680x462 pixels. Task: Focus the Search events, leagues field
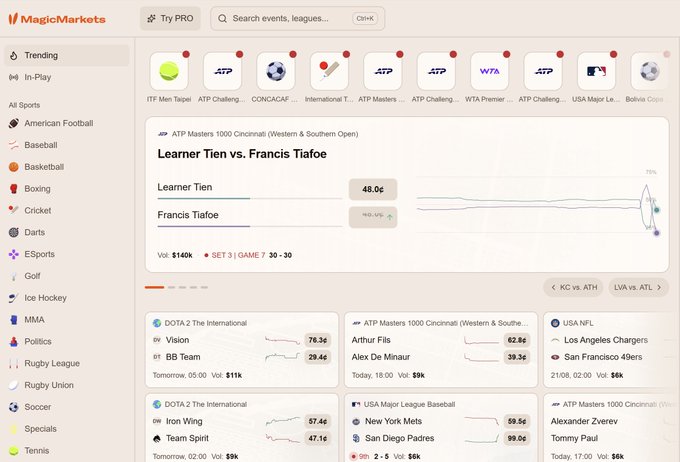point(298,18)
